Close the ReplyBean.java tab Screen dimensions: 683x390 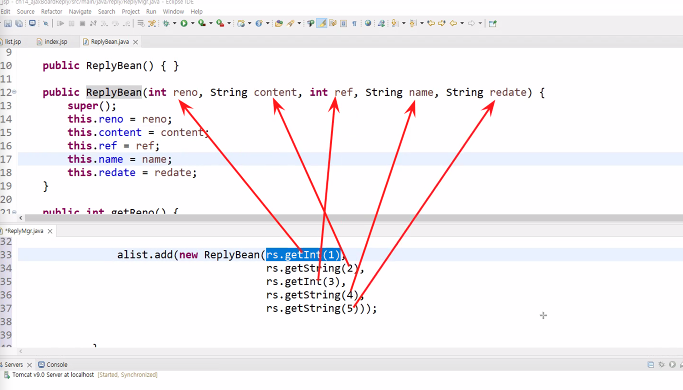click(135, 42)
